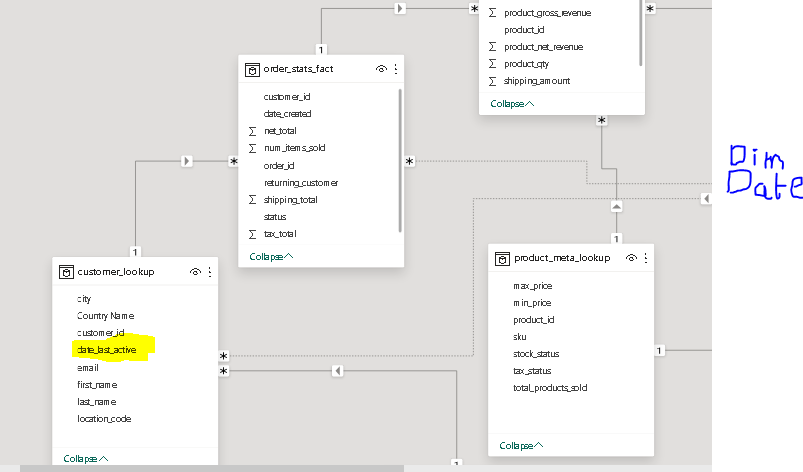803x472 pixels.
Task: Select the total_products_sold field
Action: click(x=550, y=388)
